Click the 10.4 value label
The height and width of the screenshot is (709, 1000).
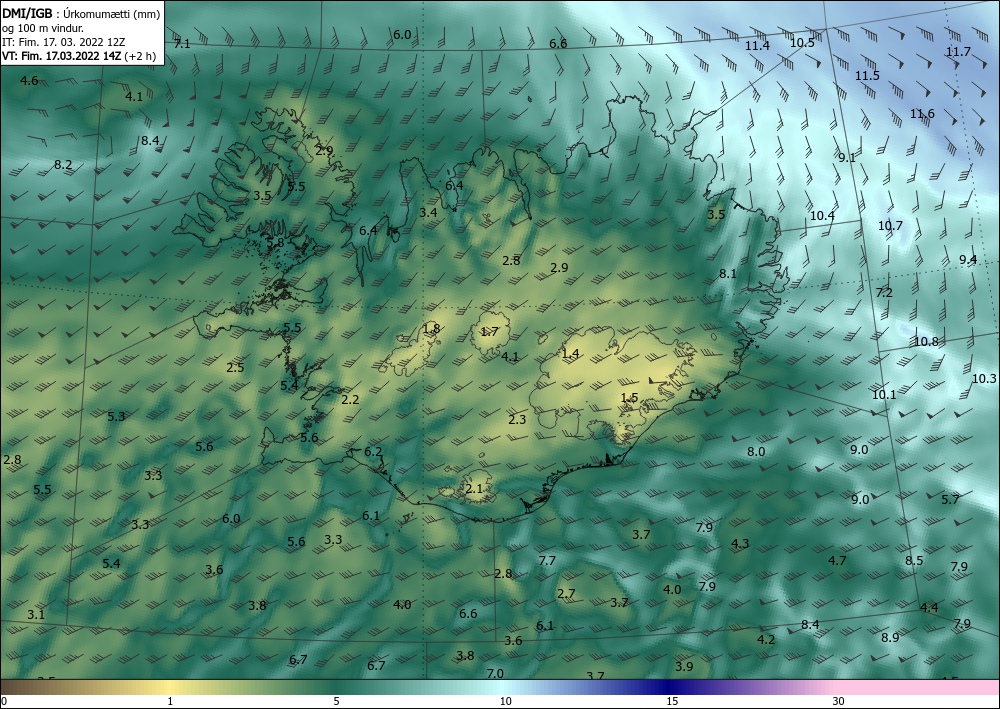(x=822, y=216)
